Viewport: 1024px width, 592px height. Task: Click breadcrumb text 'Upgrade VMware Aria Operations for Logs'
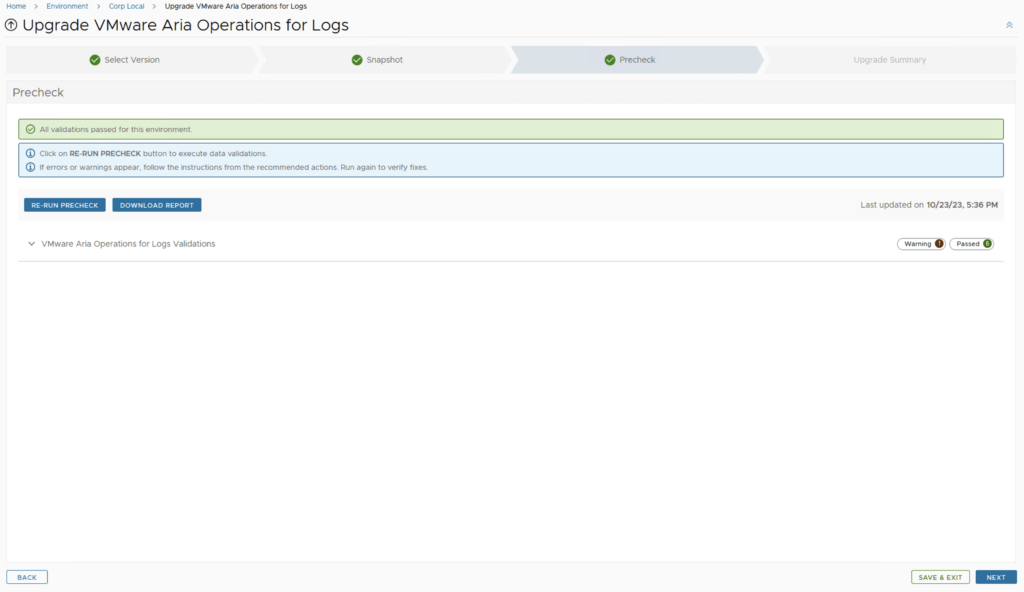pos(236,6)
